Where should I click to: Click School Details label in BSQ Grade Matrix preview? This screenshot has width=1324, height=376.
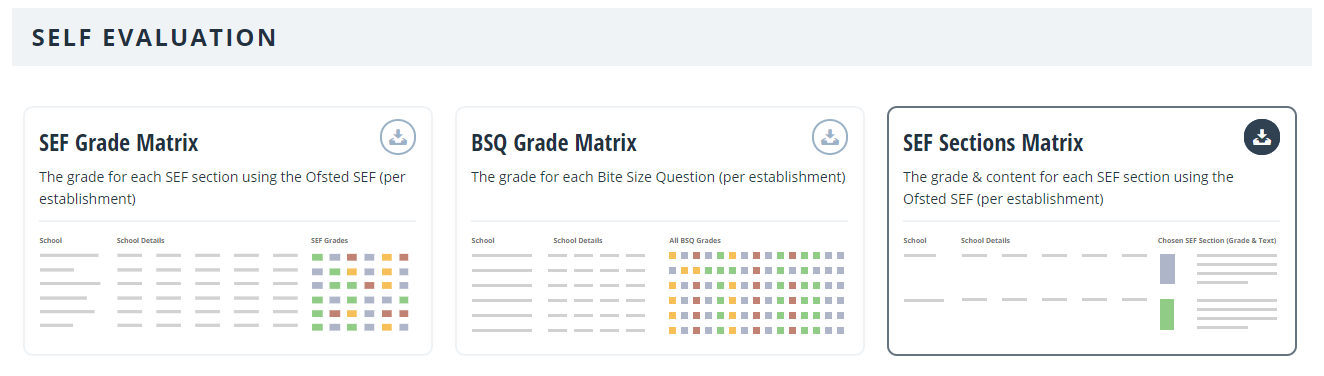[578, 240]
